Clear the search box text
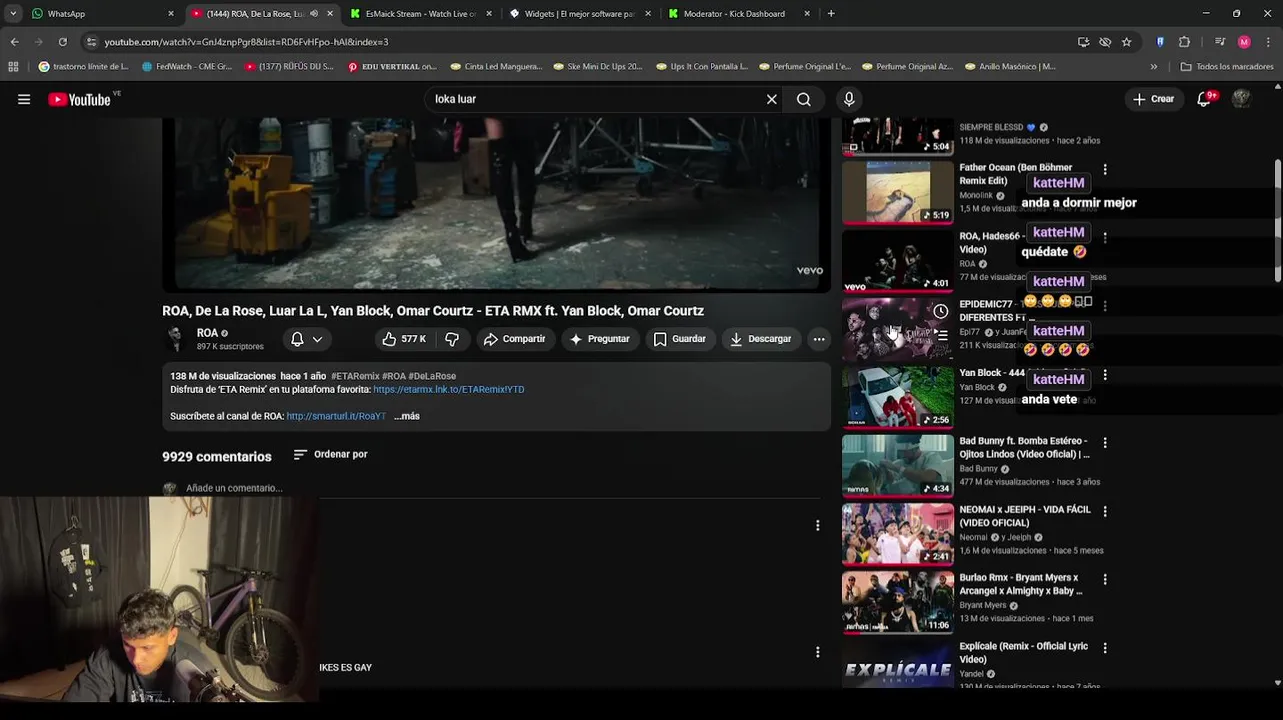This screenshot has height=720, width=1283. coord(771,99)
